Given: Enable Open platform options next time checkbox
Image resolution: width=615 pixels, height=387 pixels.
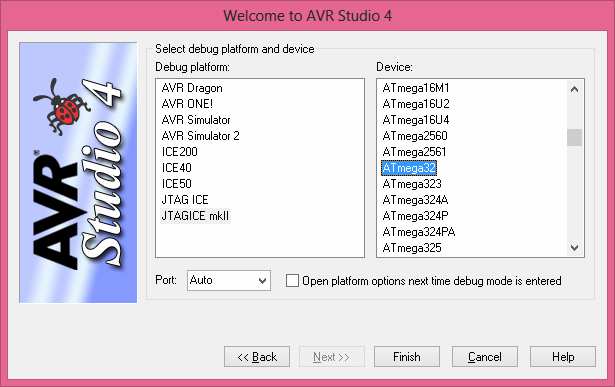Looking at the screenshot, I should (292, 281).
